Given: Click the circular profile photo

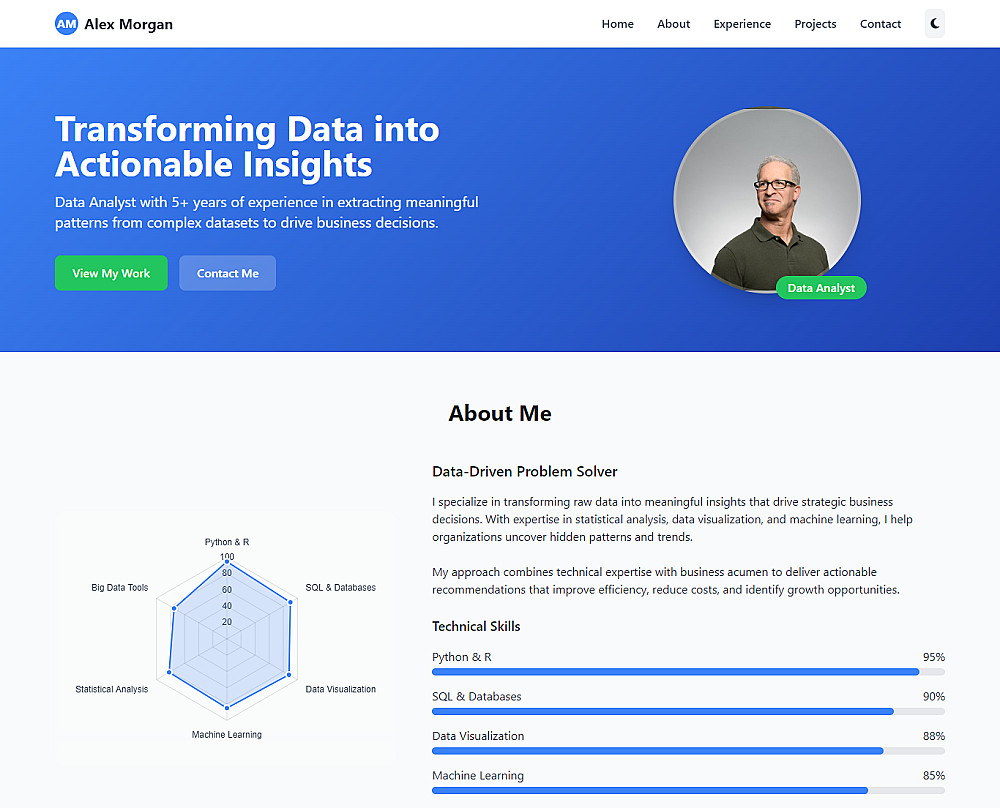Looking at the screenshot, I should [766, 199].
